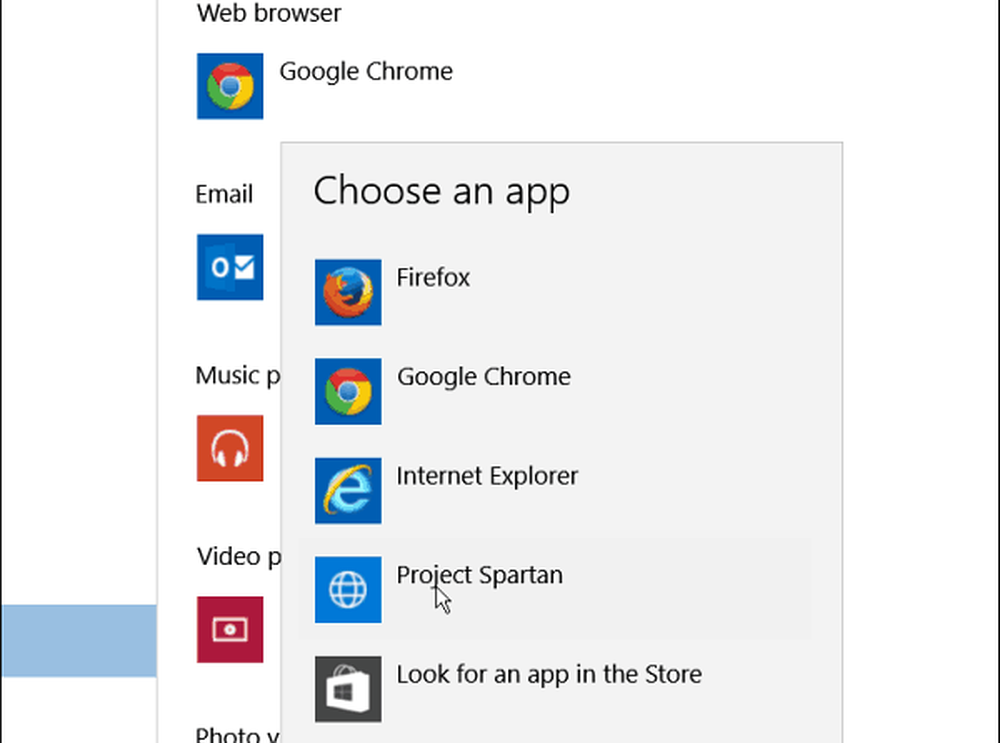
Task: Click the video player app icon
Action: click(230, 630)
